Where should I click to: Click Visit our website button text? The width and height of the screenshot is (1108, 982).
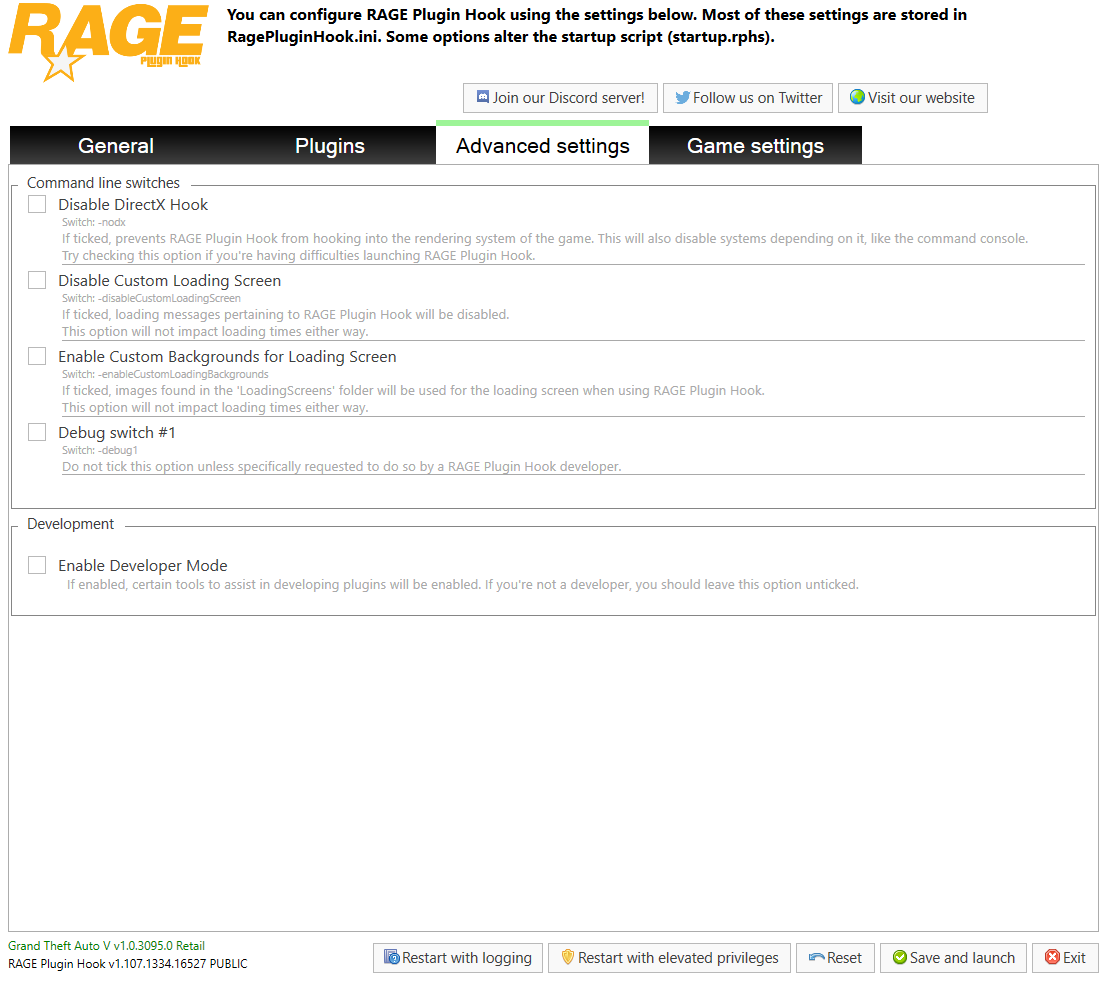(921, 97)
